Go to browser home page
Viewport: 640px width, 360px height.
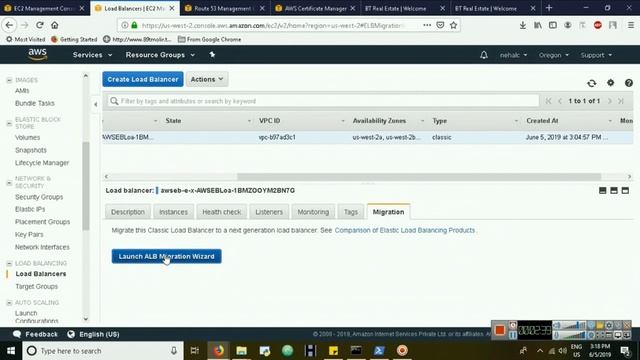point(55,25)
